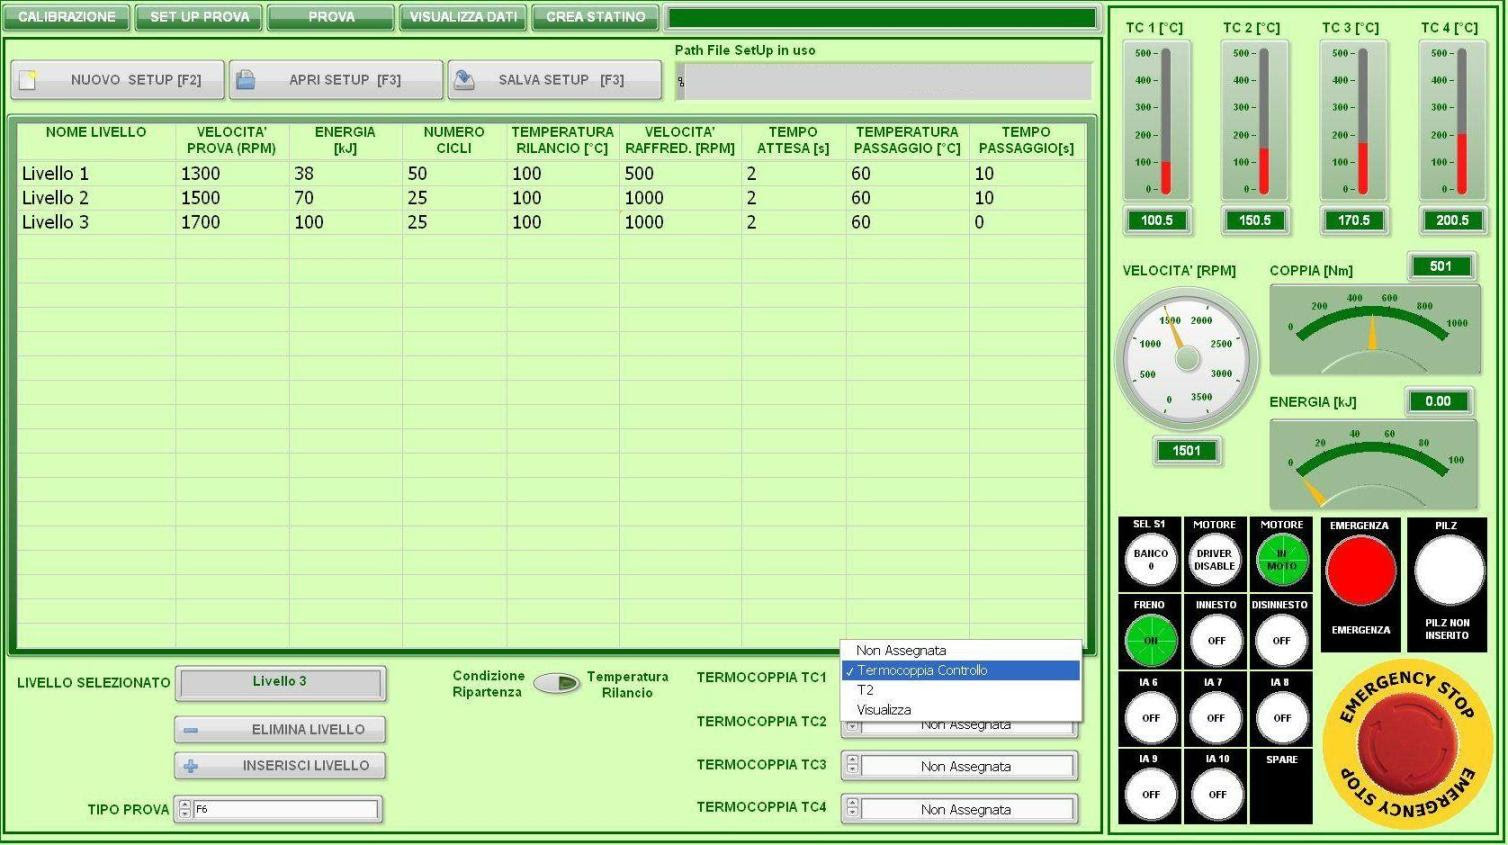Click the TC 4 thermometer gauge
This screenshot has height=845, width=1508.
point(1452,121)
